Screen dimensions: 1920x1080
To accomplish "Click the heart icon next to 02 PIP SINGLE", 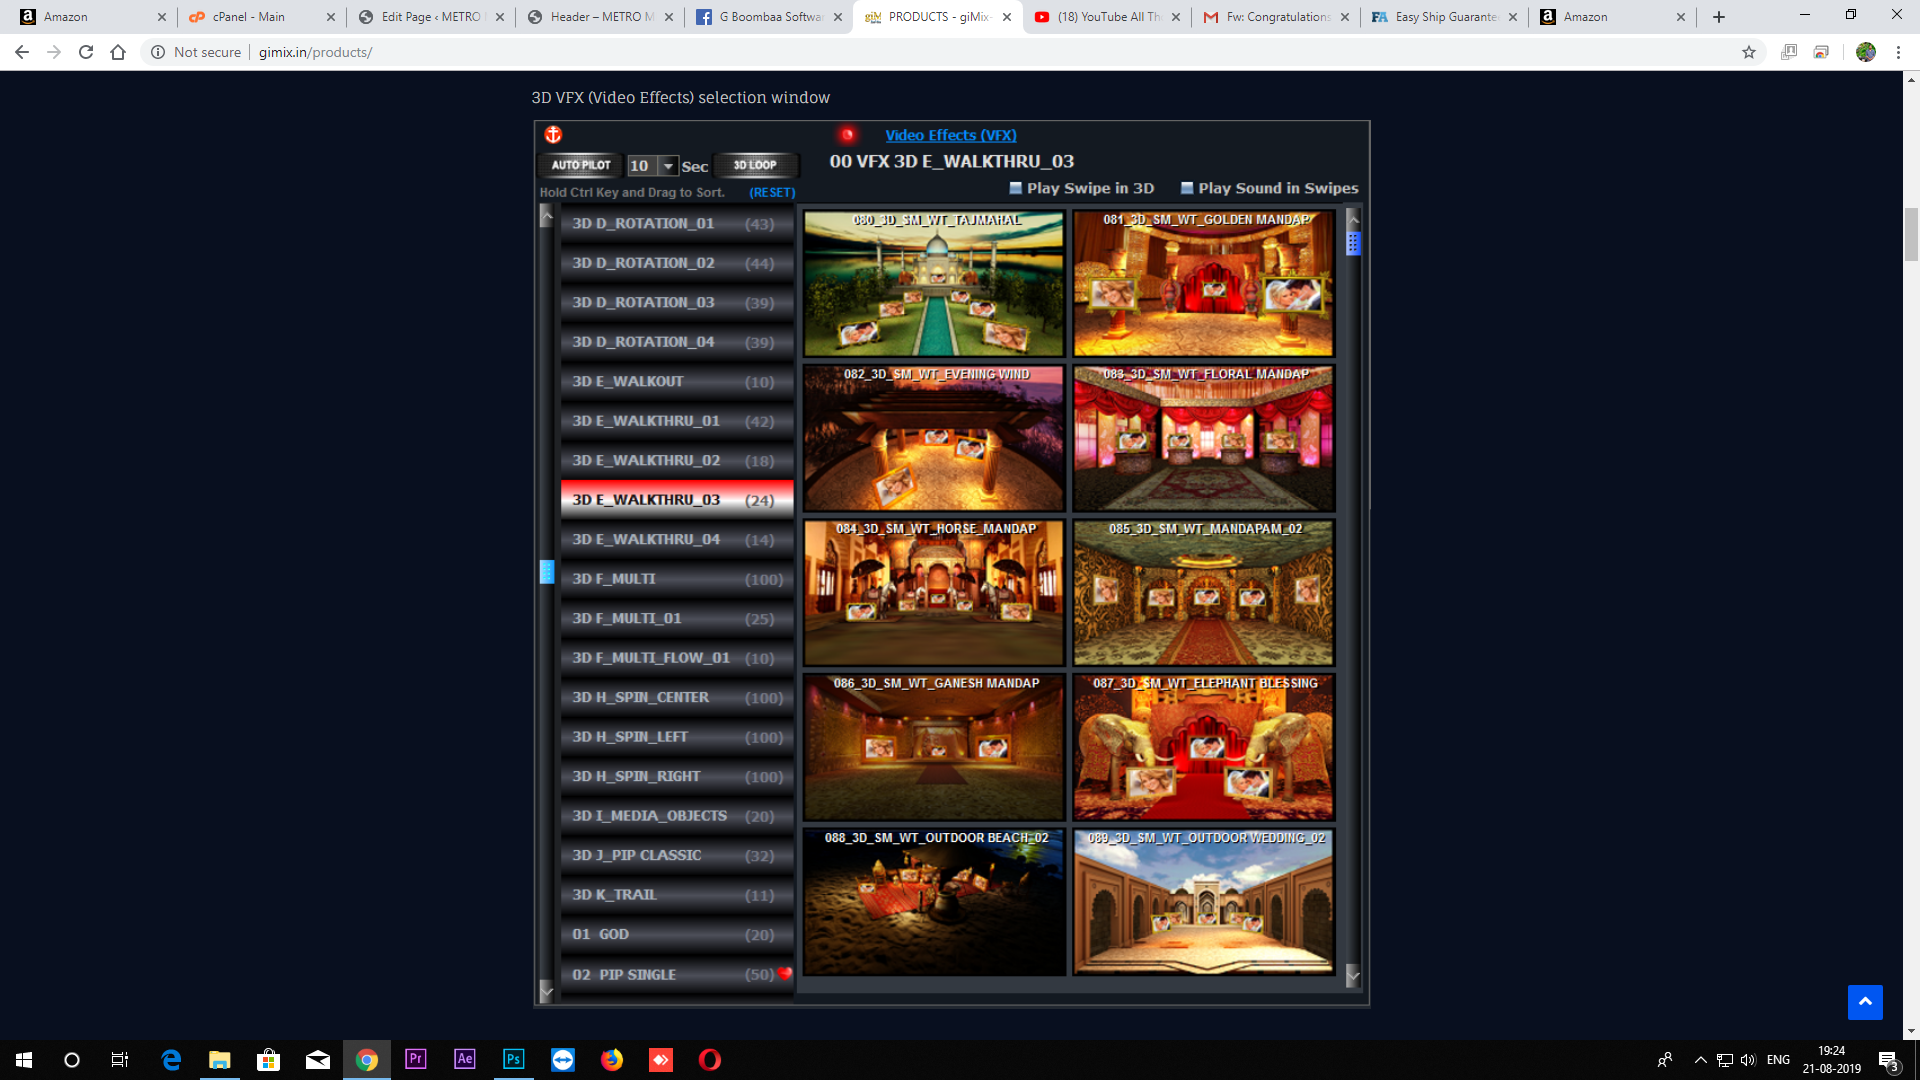I will click(784, 971).
